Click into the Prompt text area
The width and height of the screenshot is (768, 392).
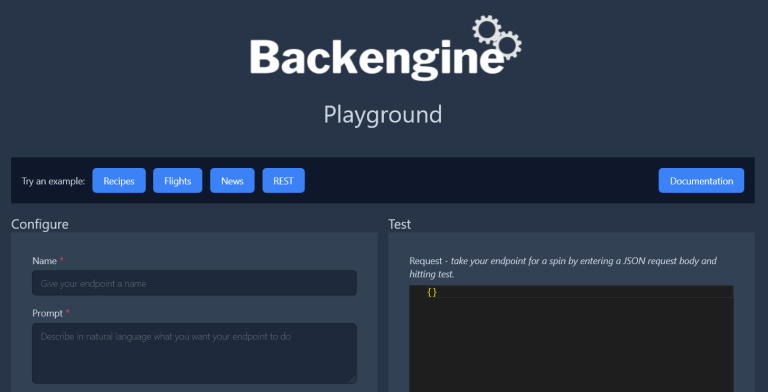click(194, 353)
